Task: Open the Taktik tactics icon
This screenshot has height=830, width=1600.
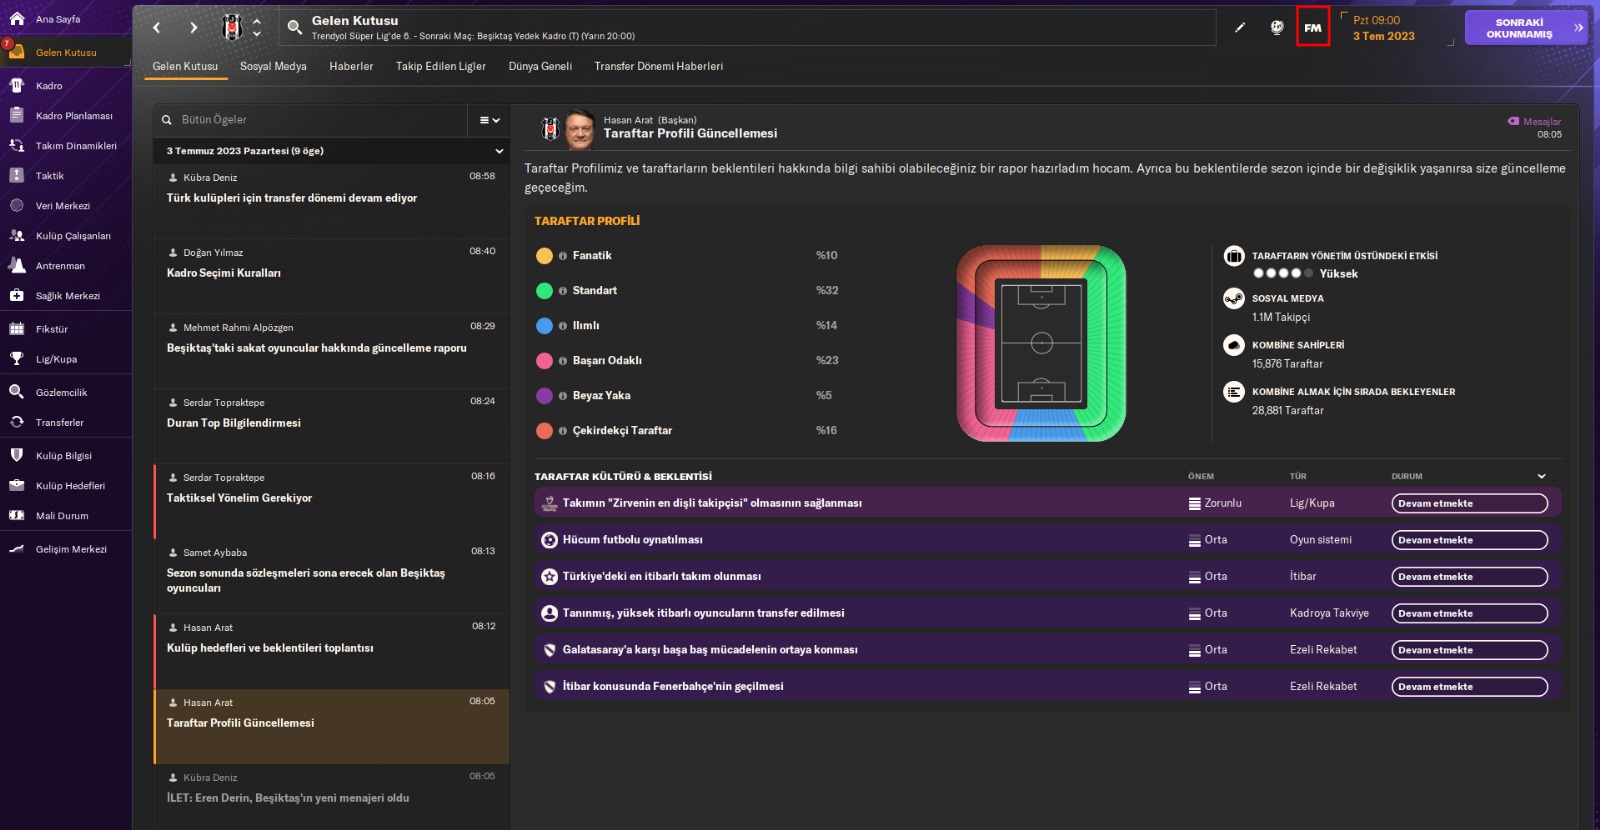Action: click(x=17, y=176)
